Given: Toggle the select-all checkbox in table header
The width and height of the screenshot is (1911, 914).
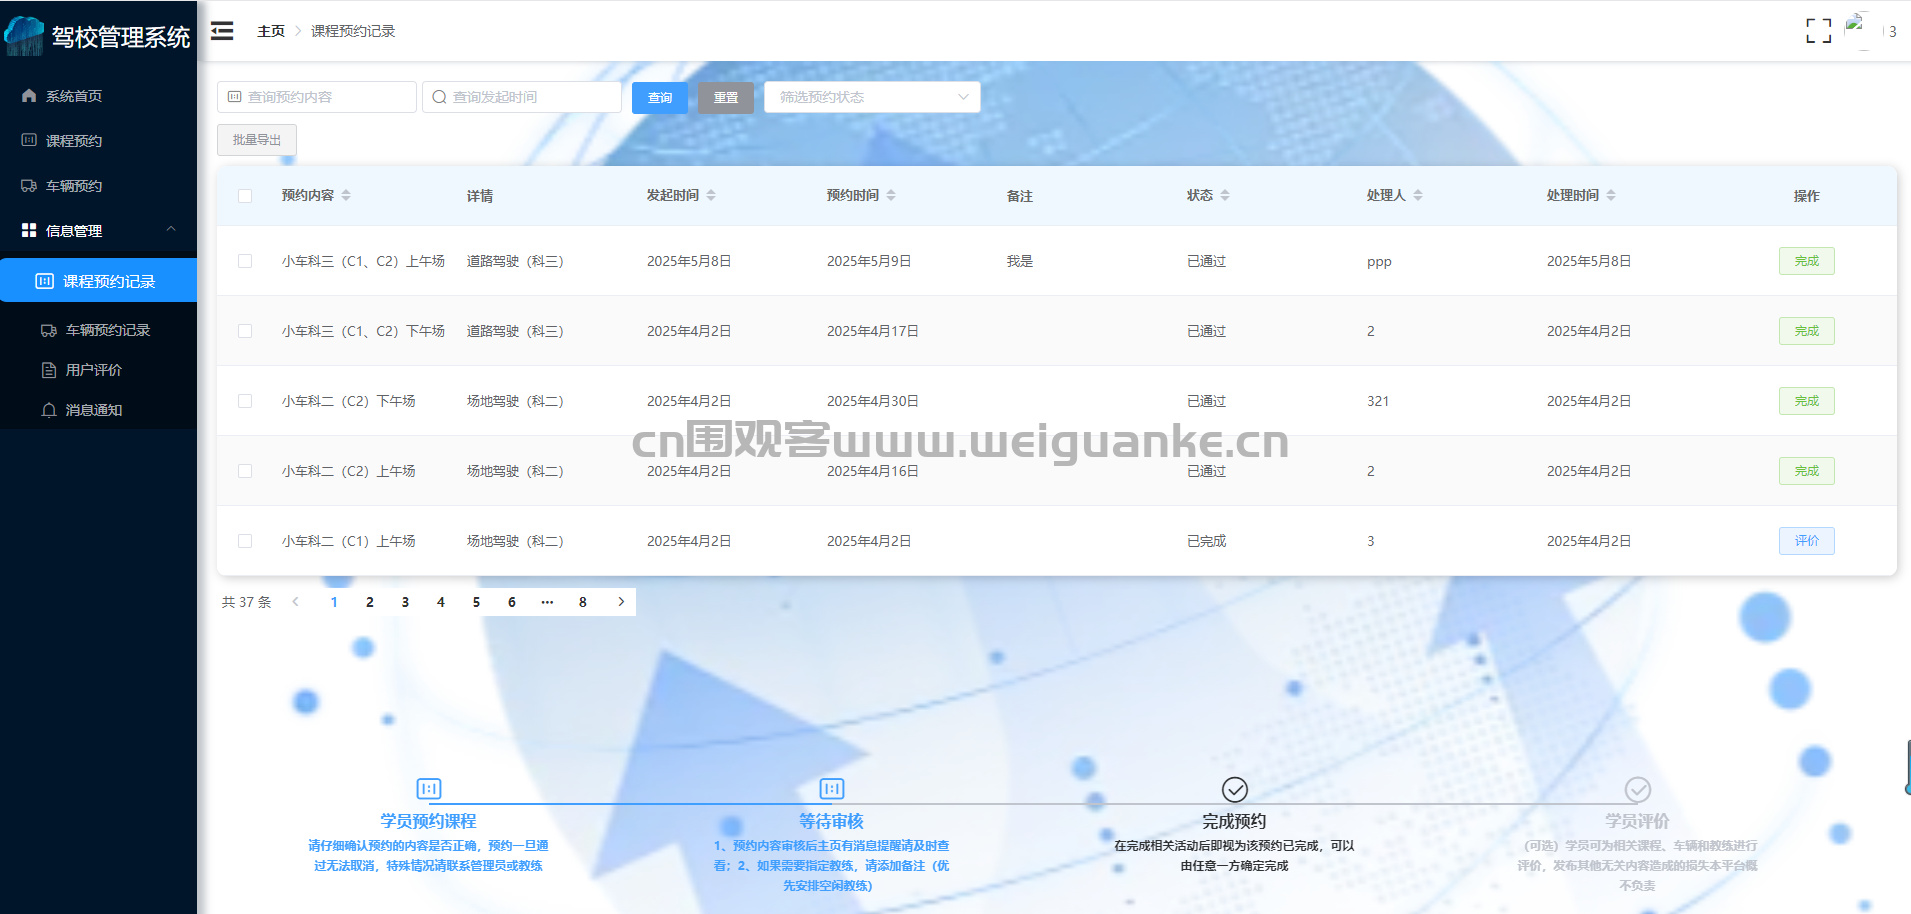Looking at the screenshot, I should click(x=245, y=196).
